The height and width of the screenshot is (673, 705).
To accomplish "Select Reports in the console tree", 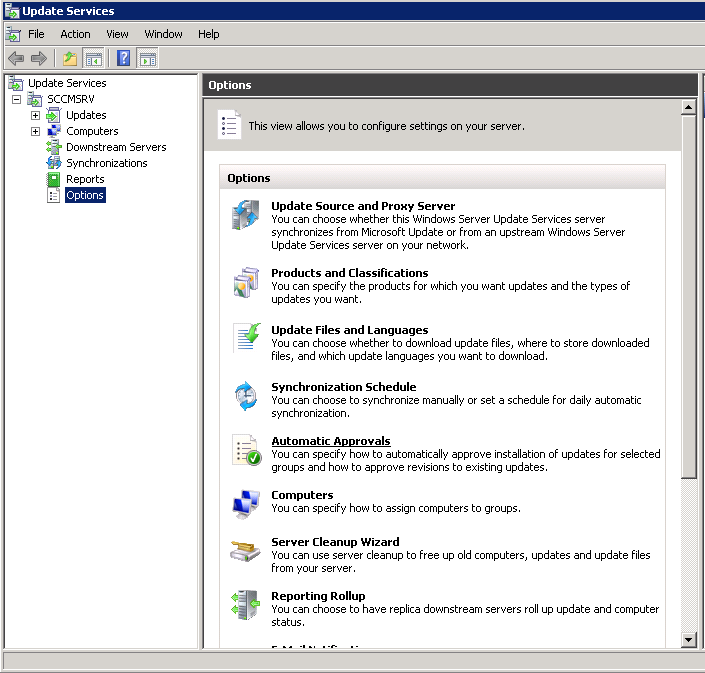I will [85, 179].
